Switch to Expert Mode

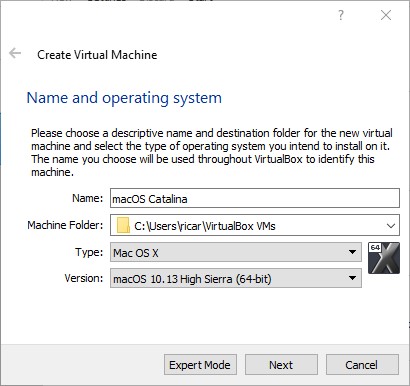click(x=200, y=365)
